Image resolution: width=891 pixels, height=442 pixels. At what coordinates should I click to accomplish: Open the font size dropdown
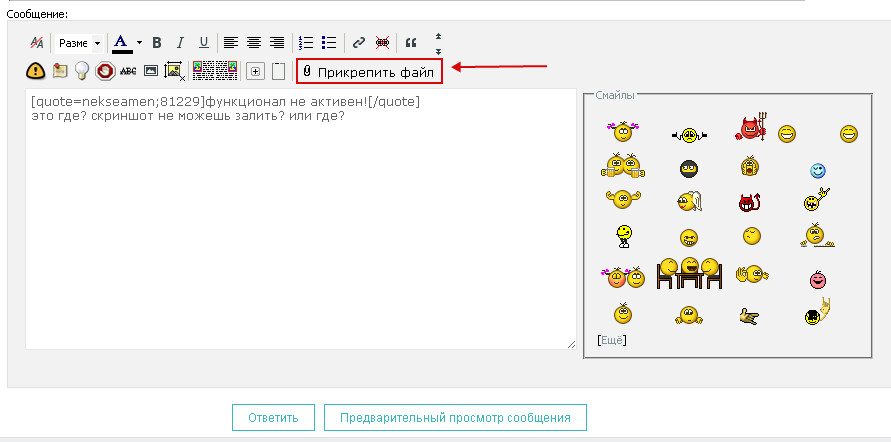click(97, 44)
